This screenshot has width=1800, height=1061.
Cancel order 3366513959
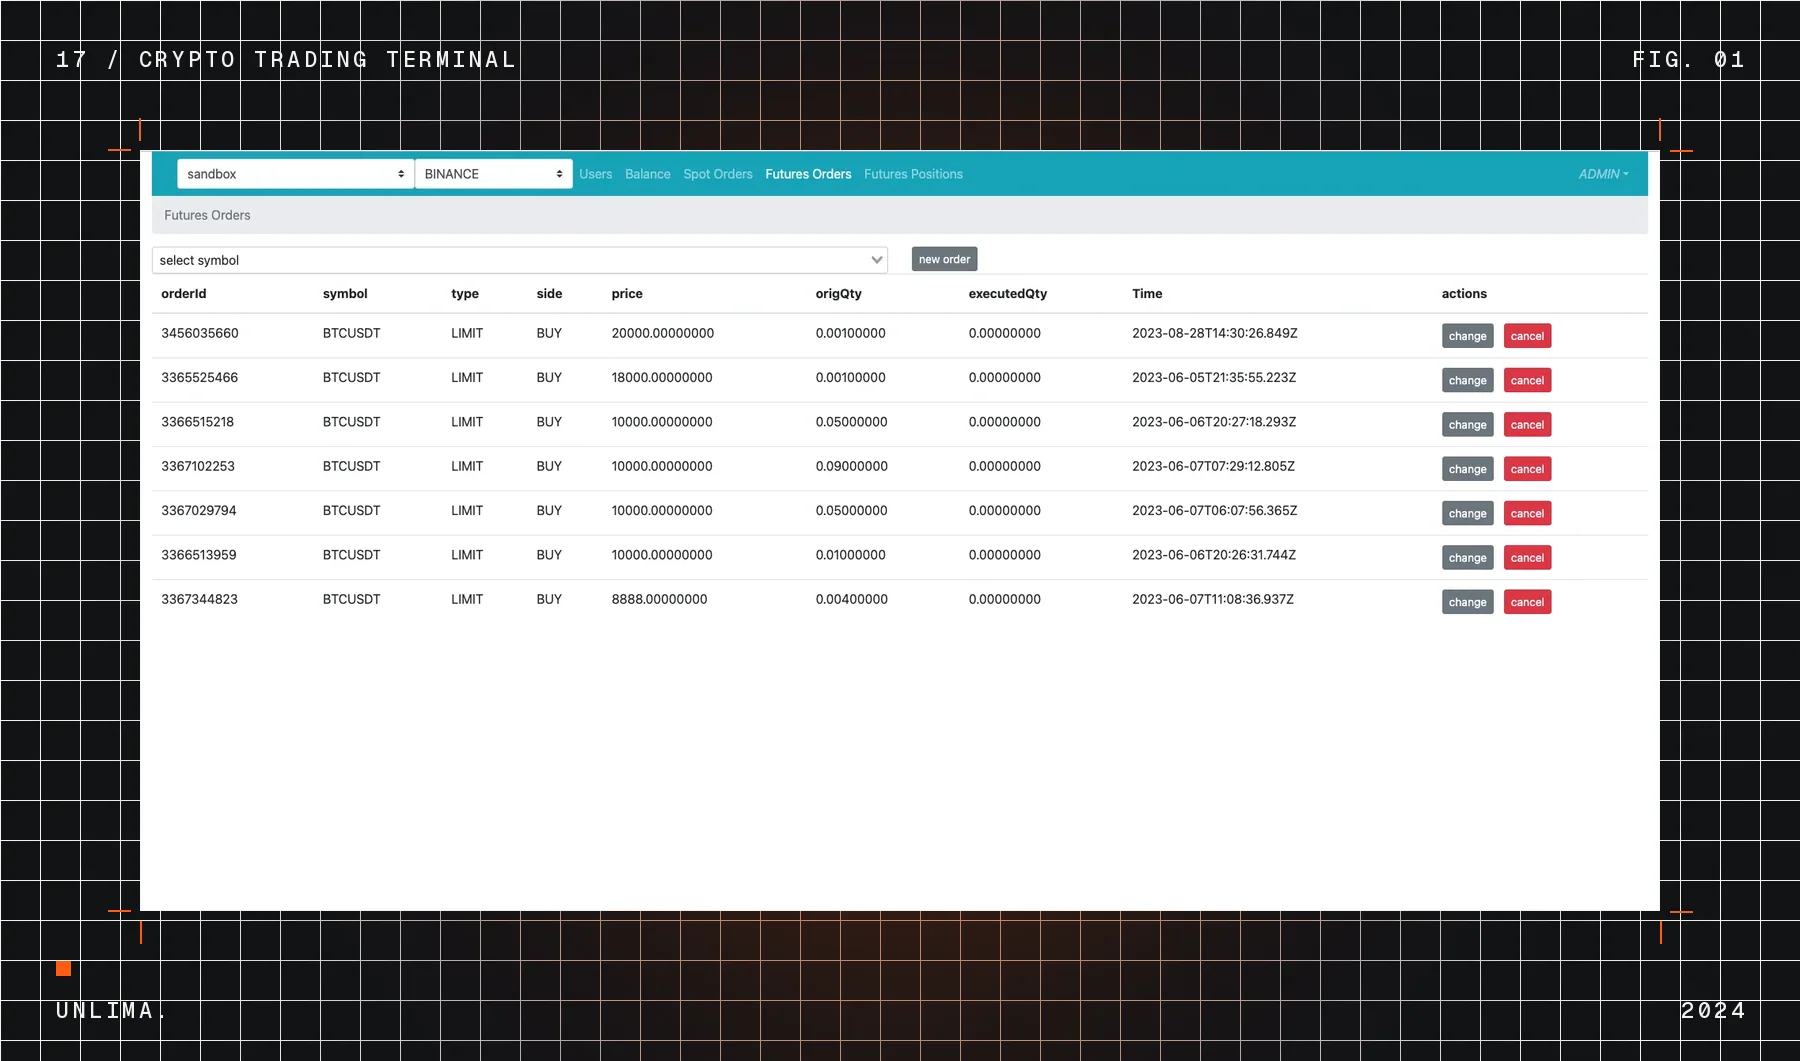pos(1527,558)
